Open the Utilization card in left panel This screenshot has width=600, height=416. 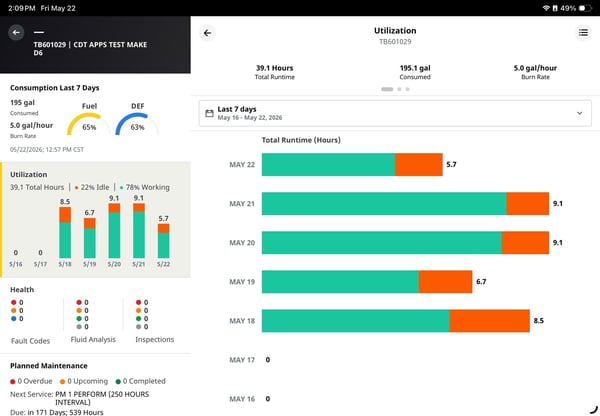click(96, 220)
